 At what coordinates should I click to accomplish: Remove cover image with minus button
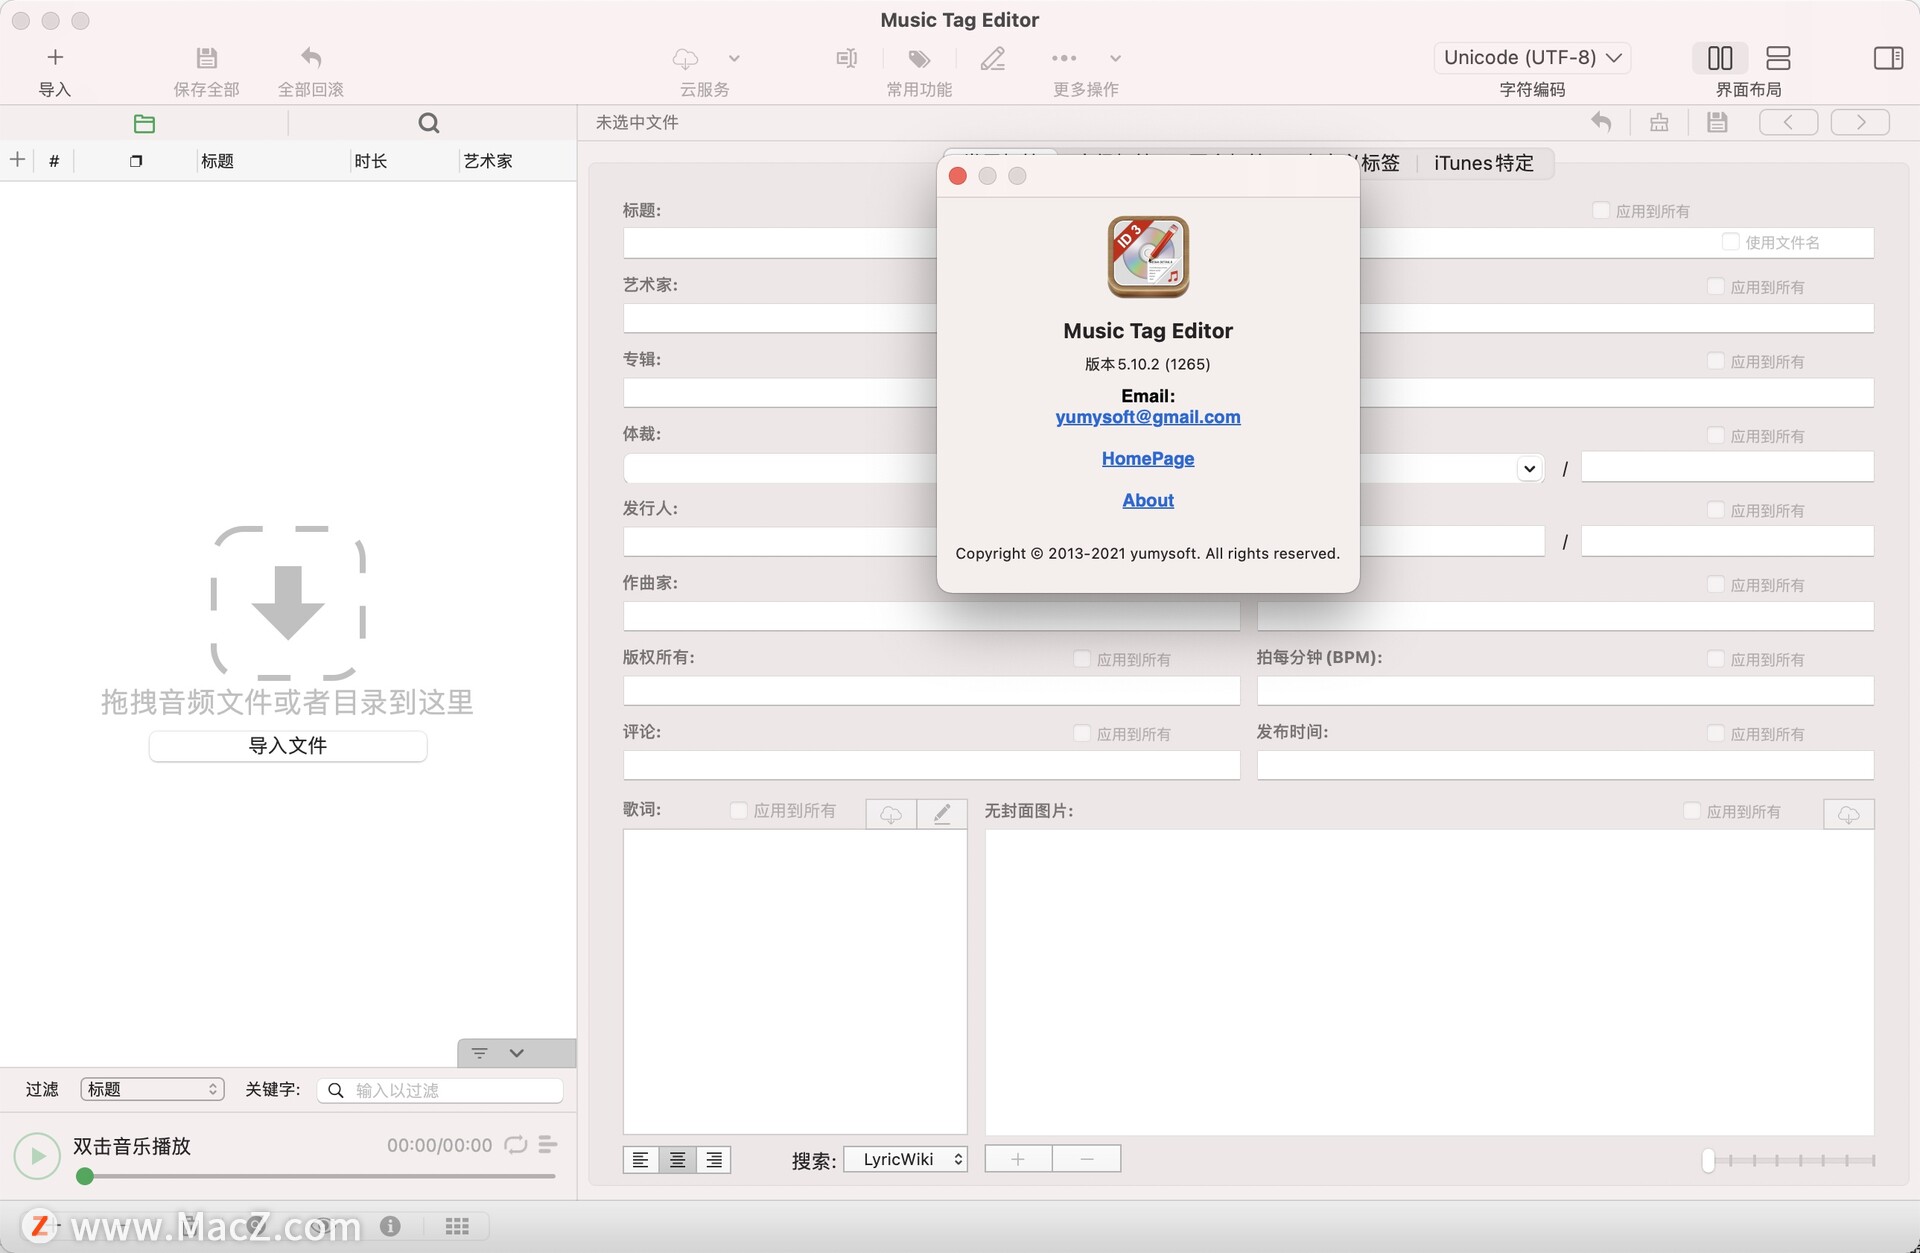[1087, 1159]
